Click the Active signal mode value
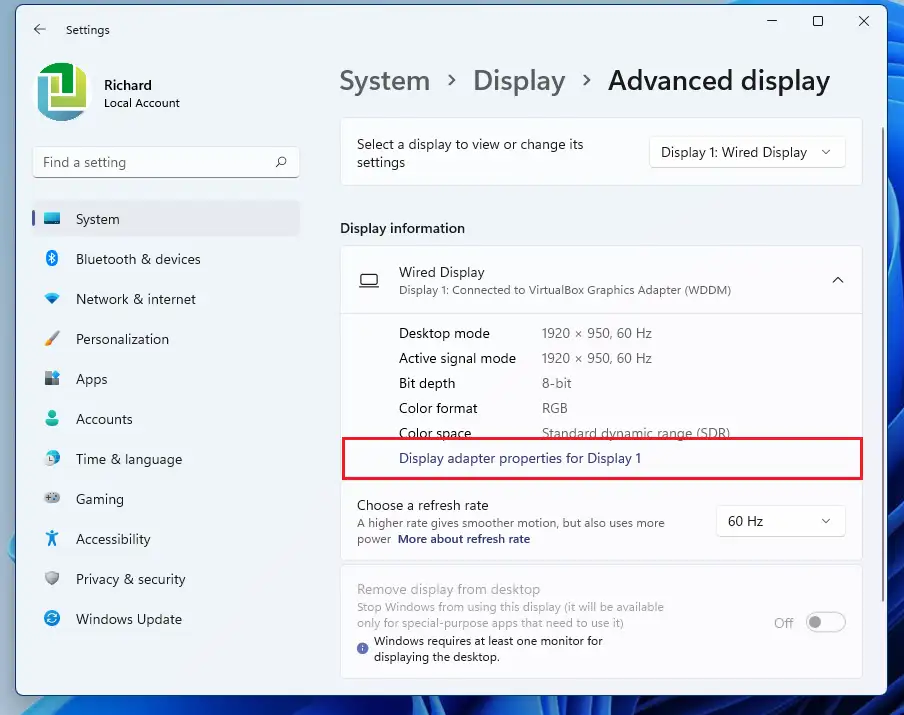 [x=596, y=358]
